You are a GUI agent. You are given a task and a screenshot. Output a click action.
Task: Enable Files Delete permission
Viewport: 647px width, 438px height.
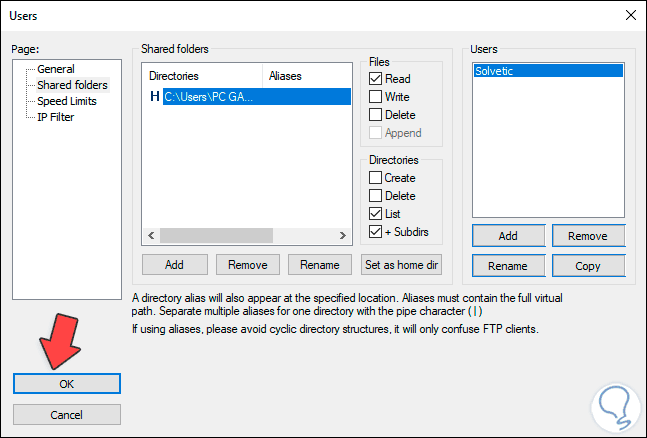click(375, 115)
